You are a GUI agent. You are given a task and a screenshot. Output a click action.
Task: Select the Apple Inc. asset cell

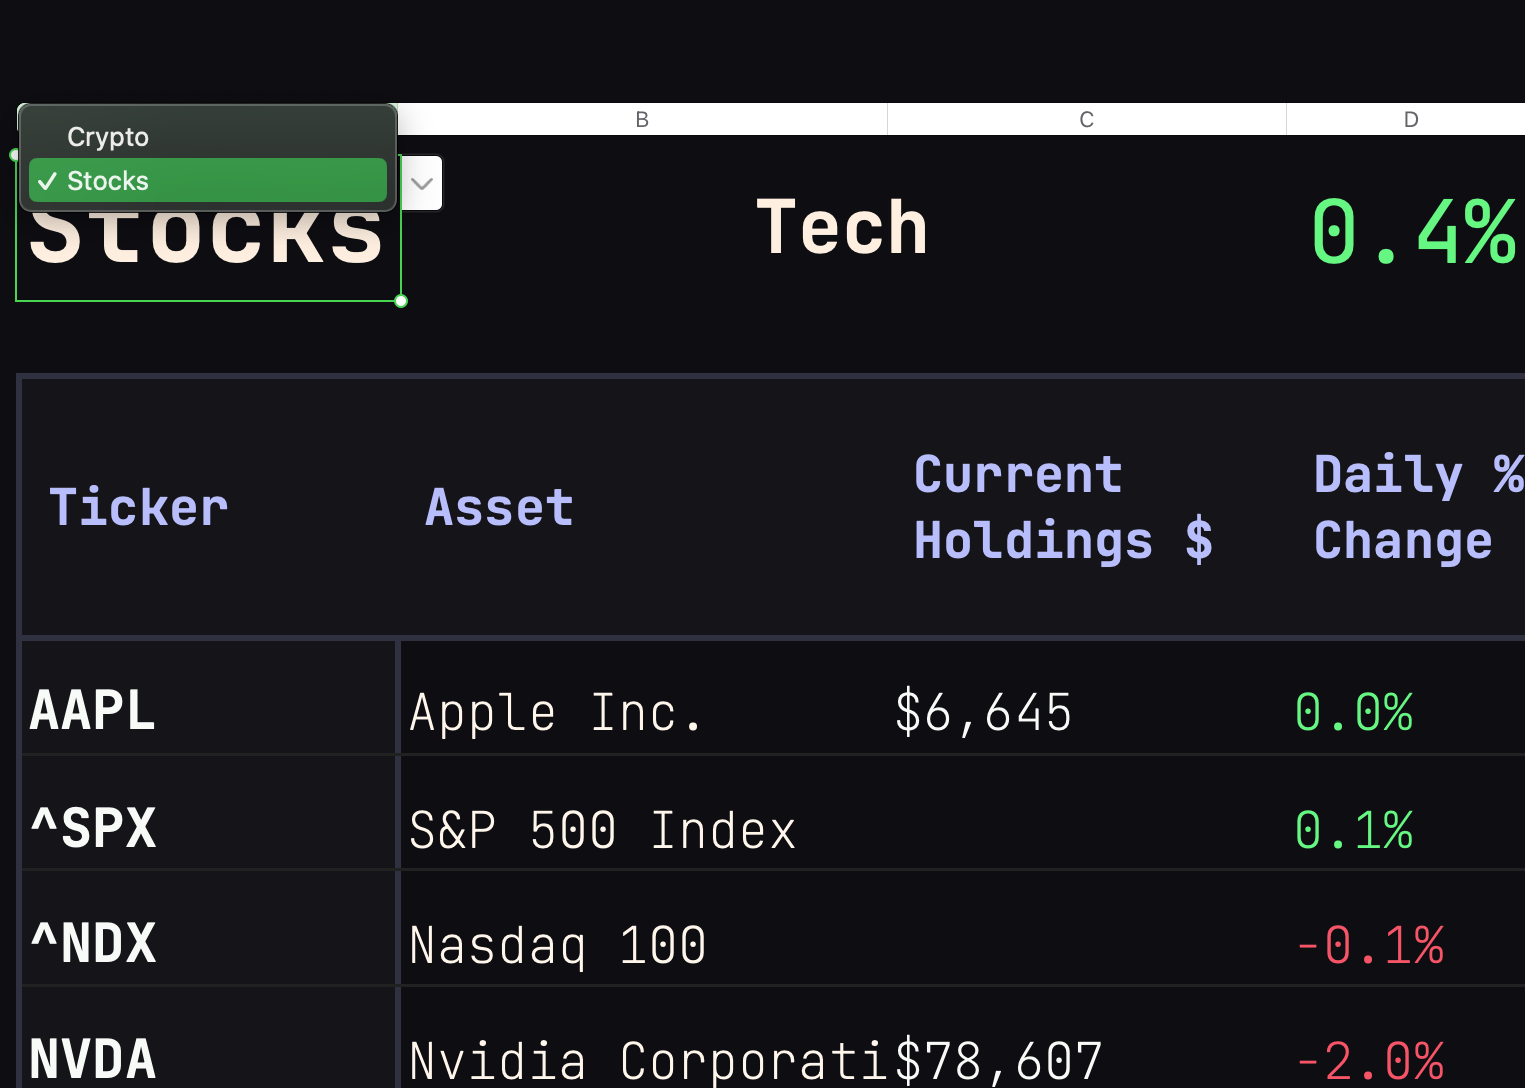click(x=556, y=713)
